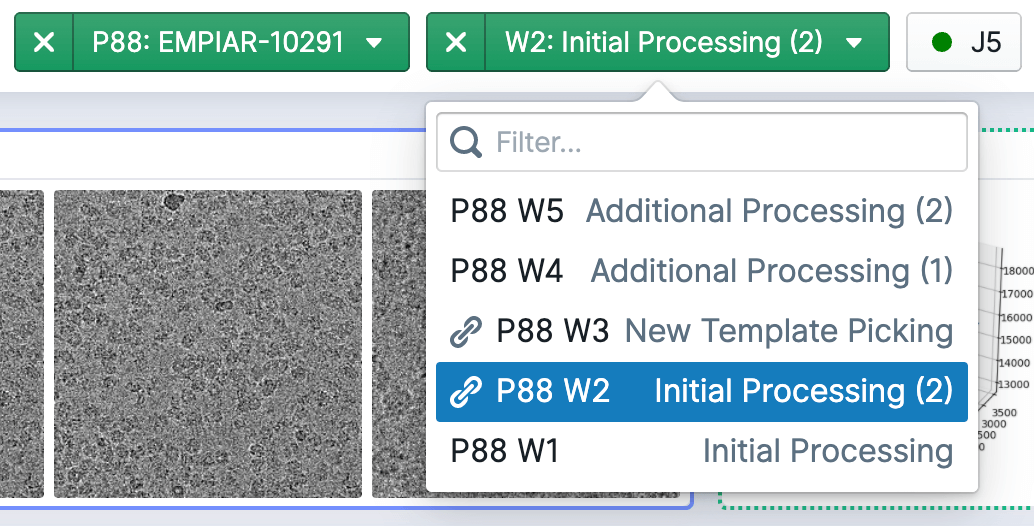This screenshot has width=1034, height=526.
Task: Click the J5 job button
Action: click(964, 42)
